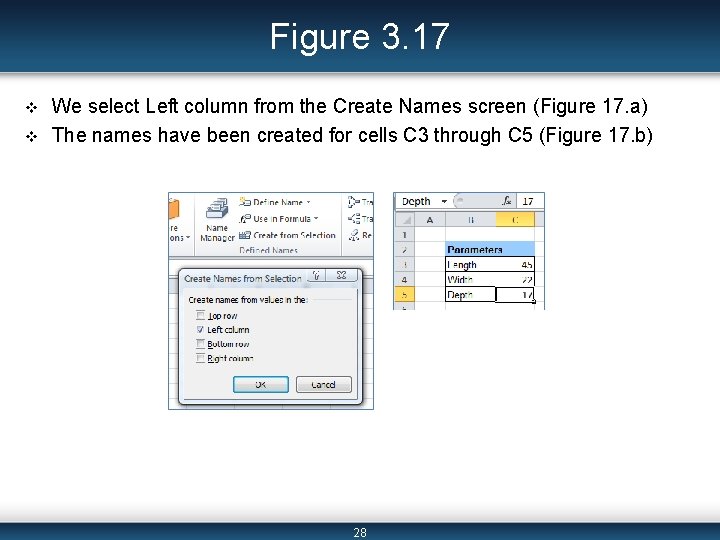Click the fx insert function icon
The image size is (720, 540).
(x=506, y=201)
